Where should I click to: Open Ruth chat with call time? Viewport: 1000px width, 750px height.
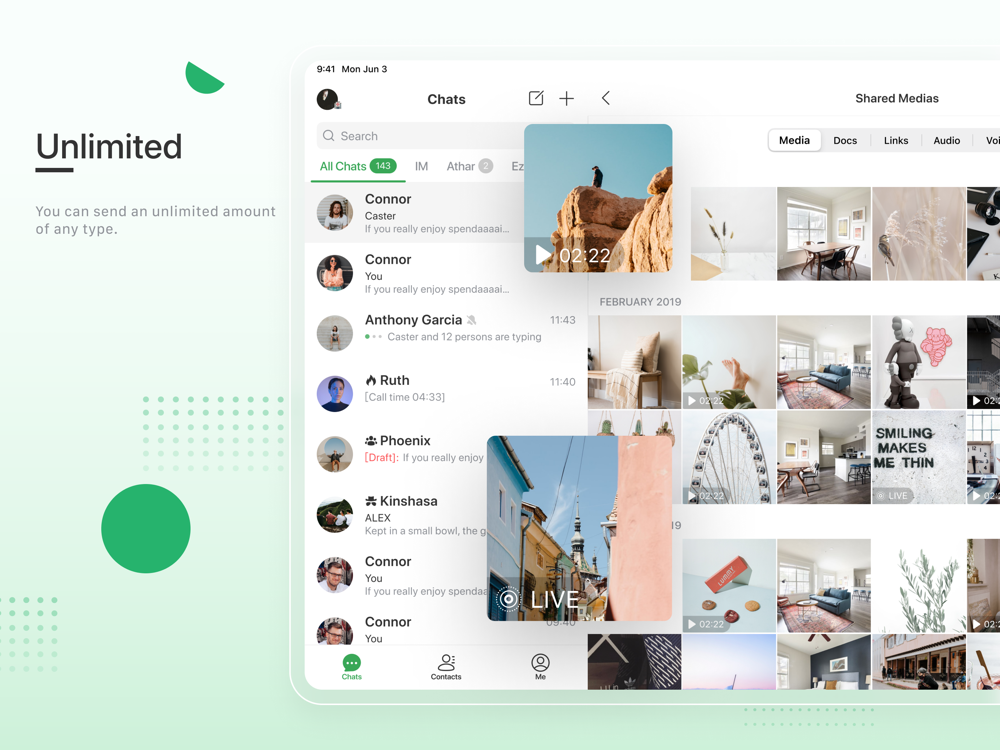point(446,393)
